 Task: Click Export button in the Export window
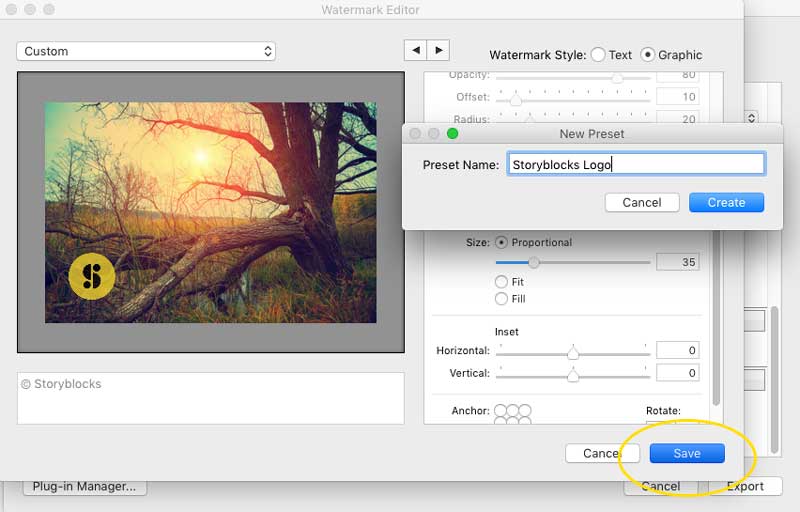click(x=745, y=487)
